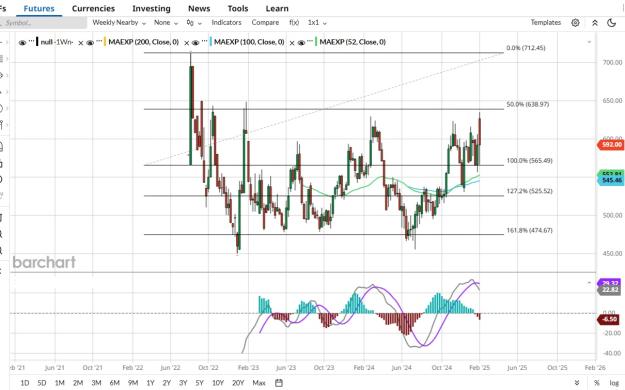
Task: Set range to 2Y
Action: point(167,383)
